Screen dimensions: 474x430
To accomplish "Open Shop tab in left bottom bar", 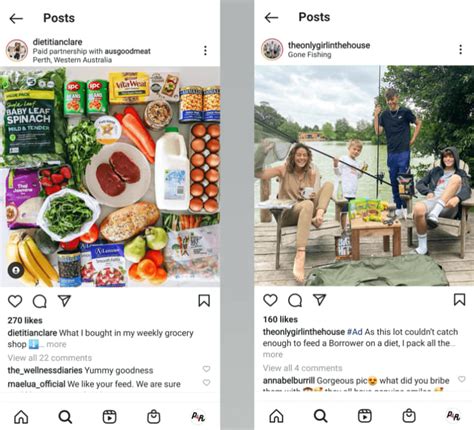I will (154, 417).
